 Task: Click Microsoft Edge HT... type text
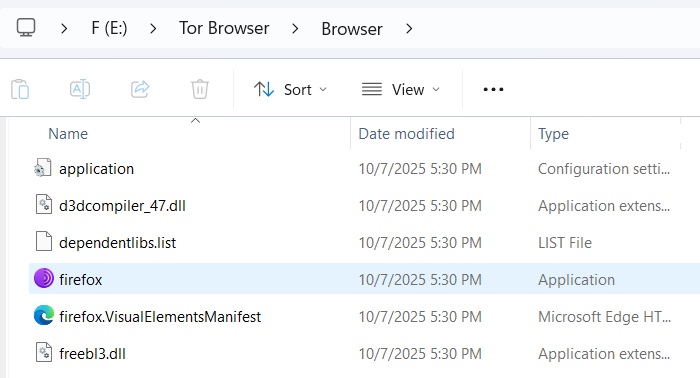604,317
